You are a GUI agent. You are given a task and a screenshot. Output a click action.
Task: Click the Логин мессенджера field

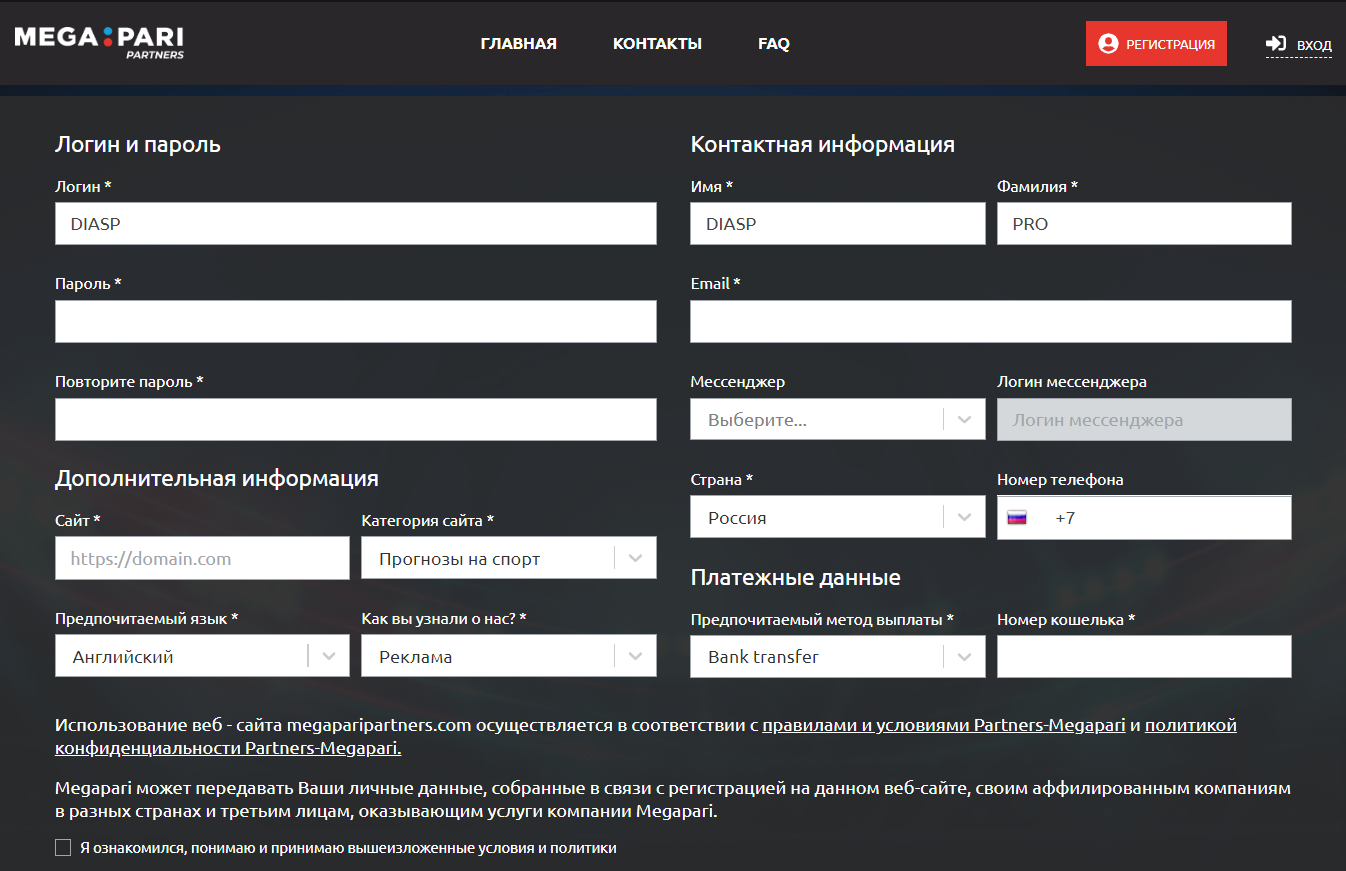pos(1144,420)
